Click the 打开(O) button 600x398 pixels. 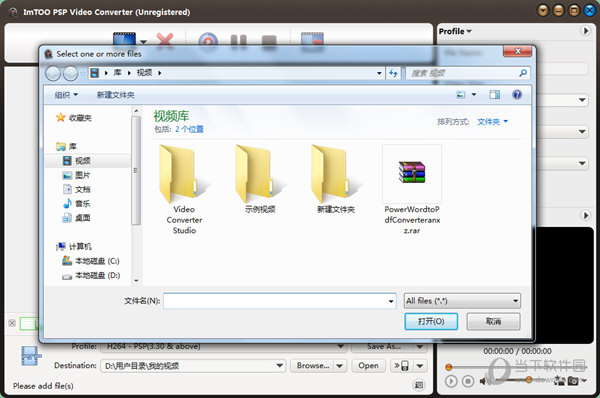point(431,321)
